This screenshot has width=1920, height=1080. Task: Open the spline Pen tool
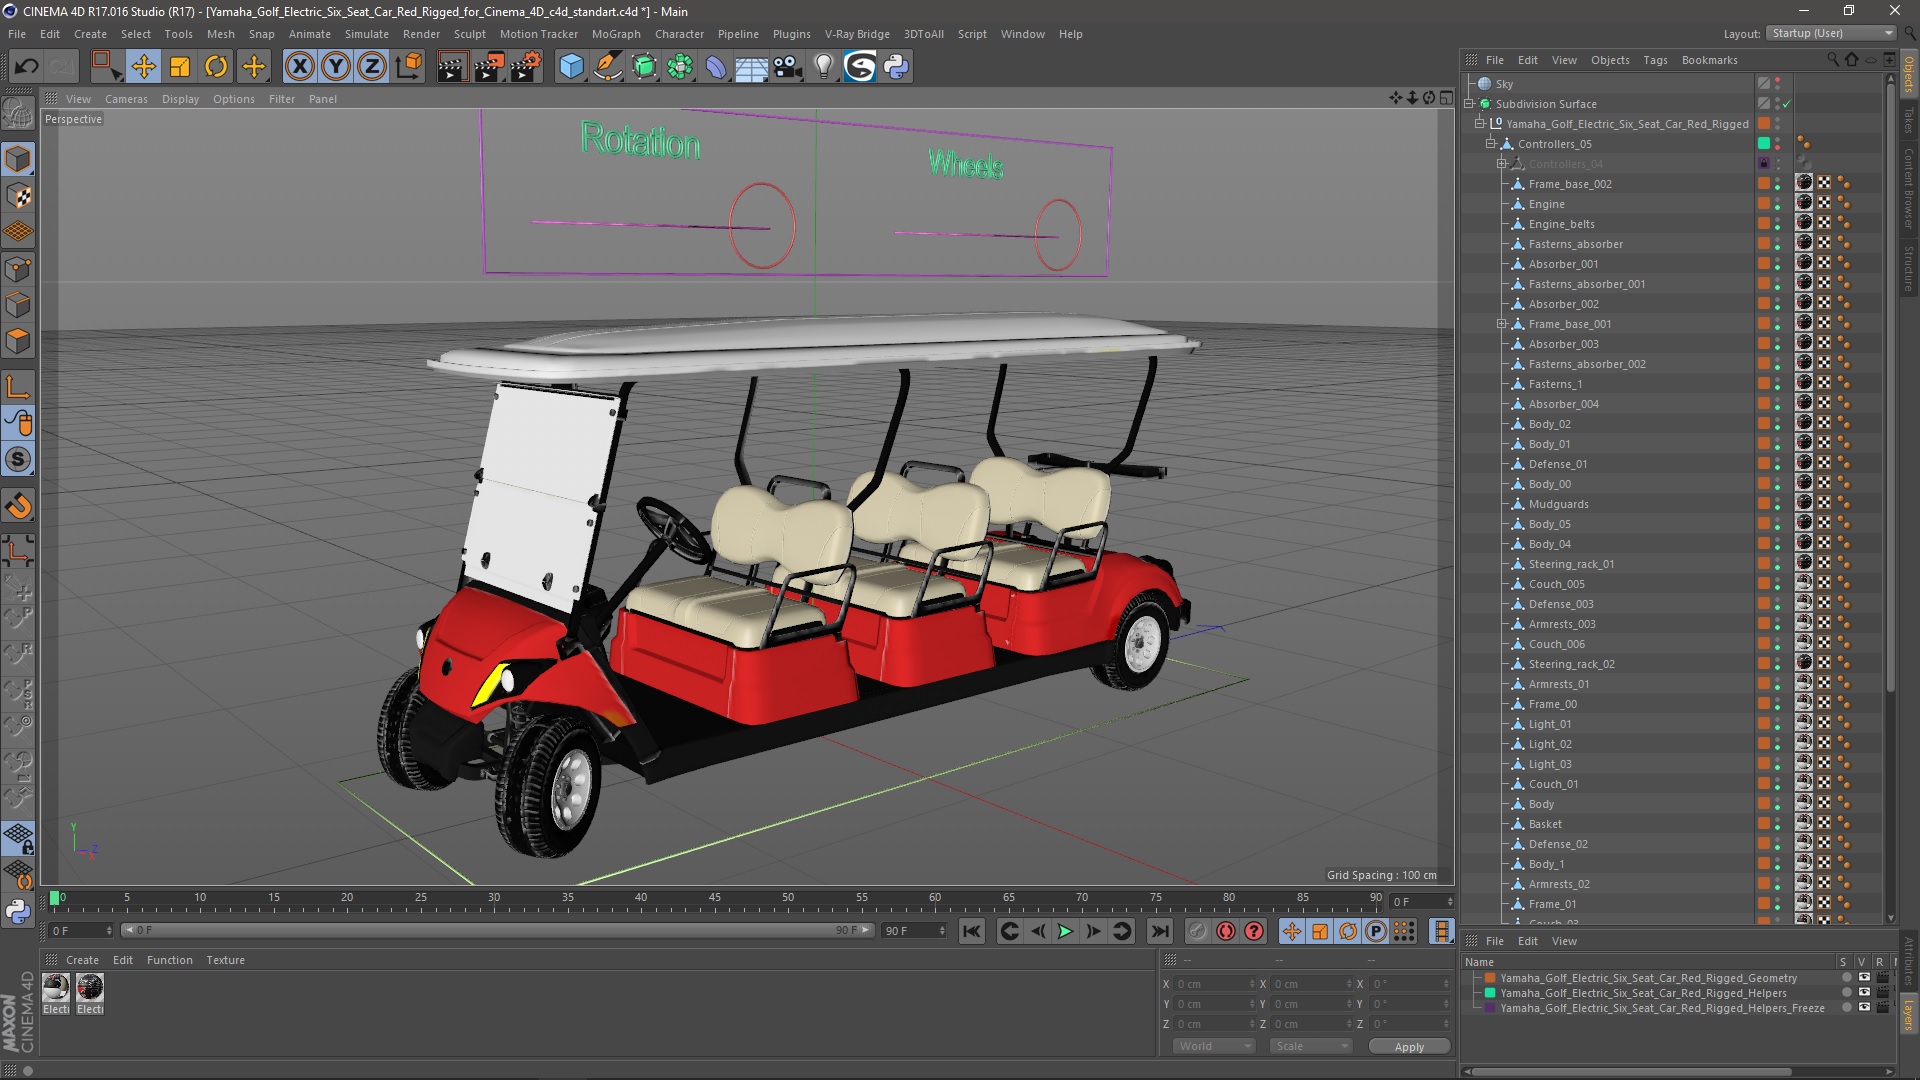pos(607,67)
